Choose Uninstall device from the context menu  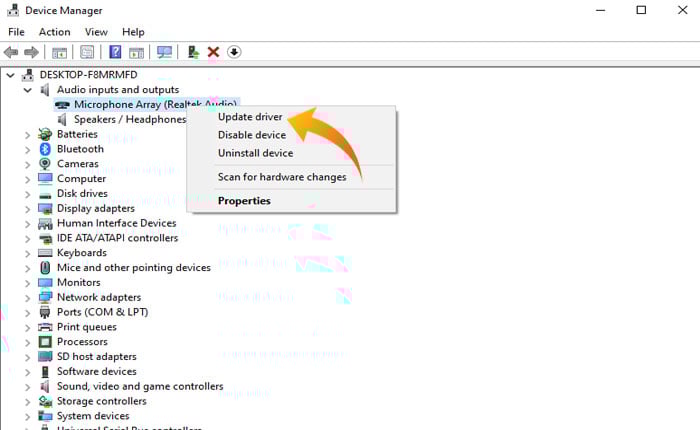(255, 153)
